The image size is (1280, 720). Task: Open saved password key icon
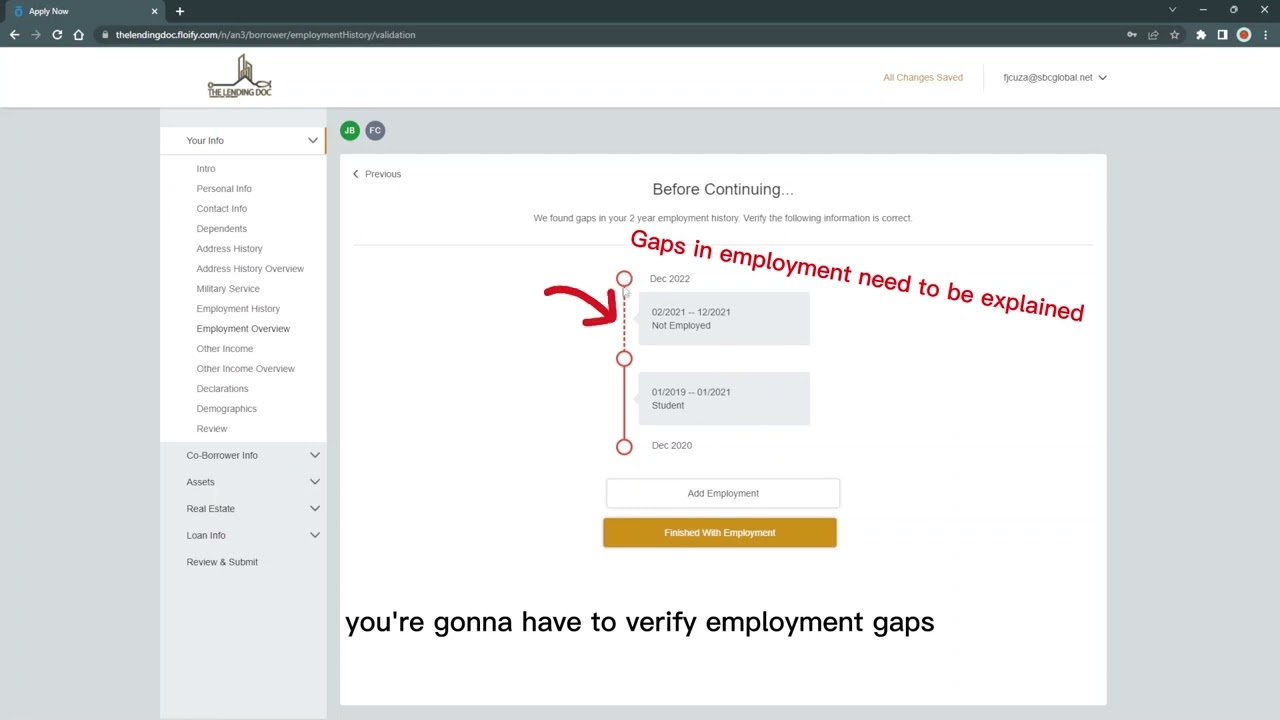tap(1132, 34)
